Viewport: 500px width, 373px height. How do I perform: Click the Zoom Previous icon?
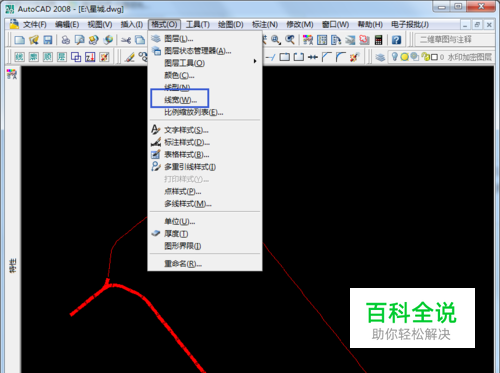pos(290,40)
